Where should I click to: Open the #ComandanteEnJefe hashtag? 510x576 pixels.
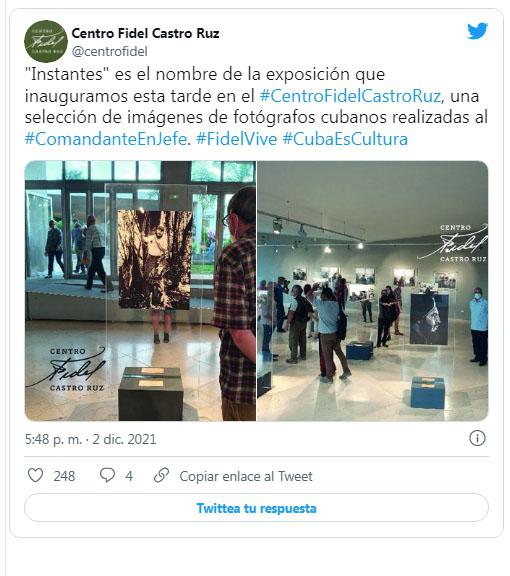pos(106,139)
